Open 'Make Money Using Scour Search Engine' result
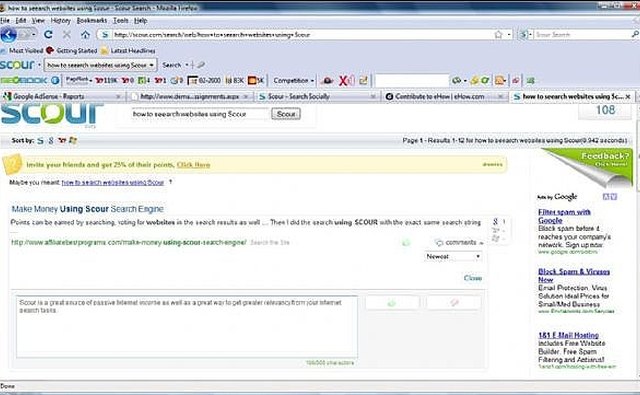This screenshot has width=640, height=395. [x=87, y=209]
